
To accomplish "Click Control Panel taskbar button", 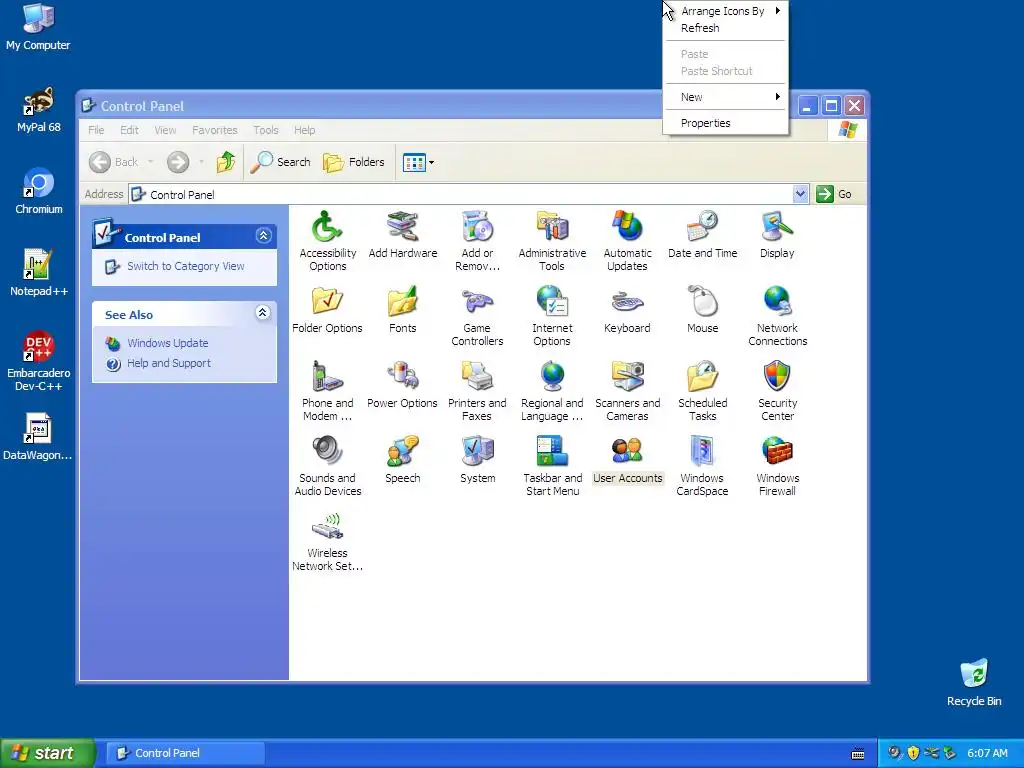I will coord(185,753).
